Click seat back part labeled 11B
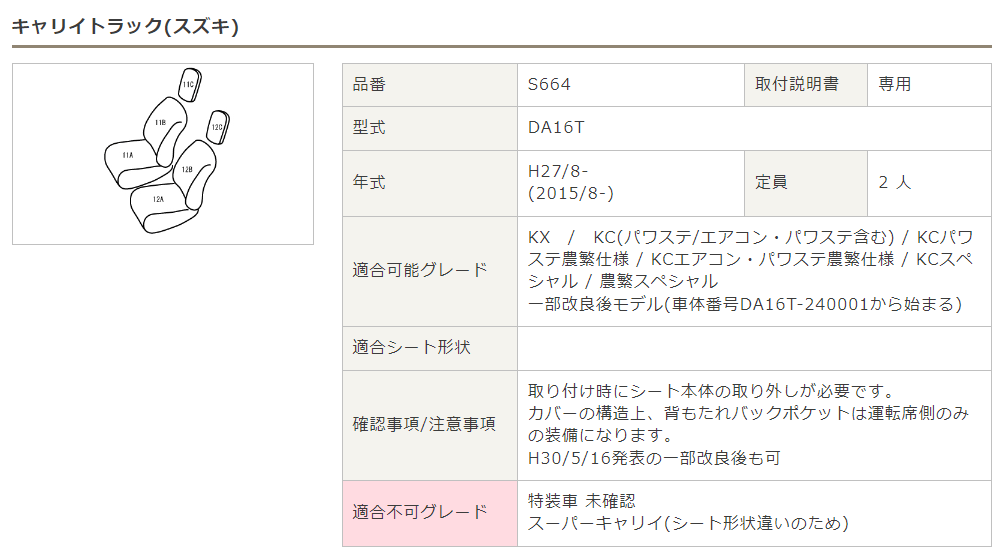The height and width of the screenshot is (557, 1001). click(165, 130)
